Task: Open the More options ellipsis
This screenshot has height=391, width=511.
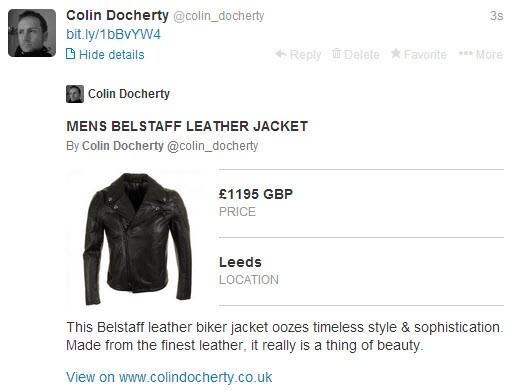Action: click(x=466, y=53)
